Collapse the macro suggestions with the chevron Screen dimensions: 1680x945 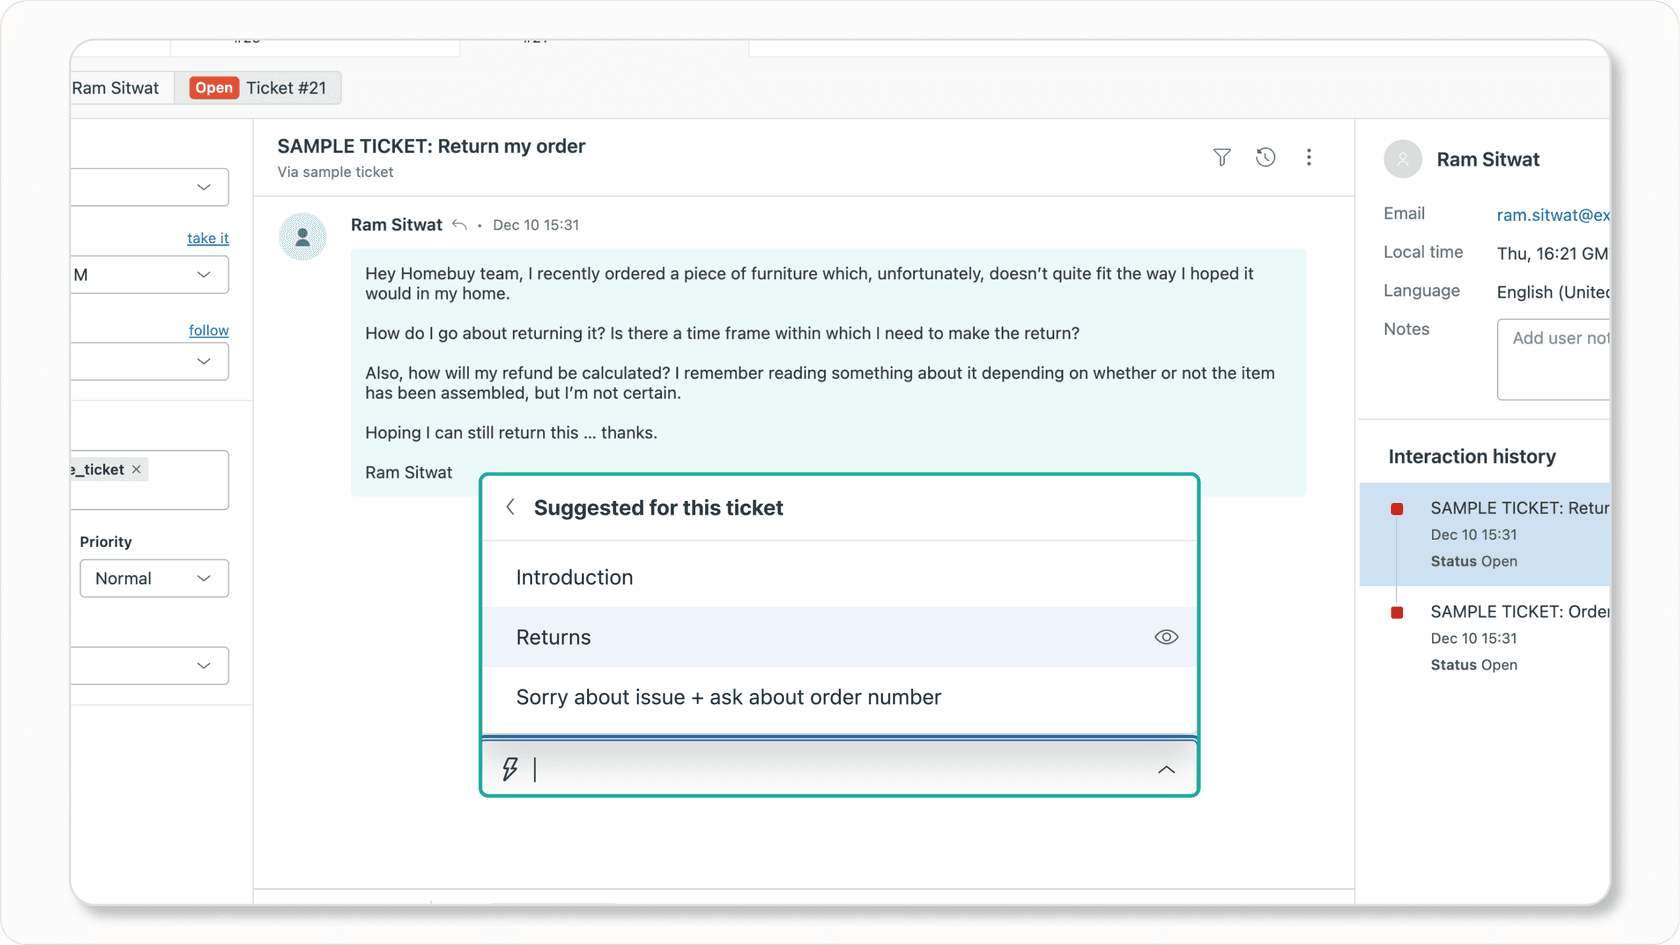click(1165, 770)
